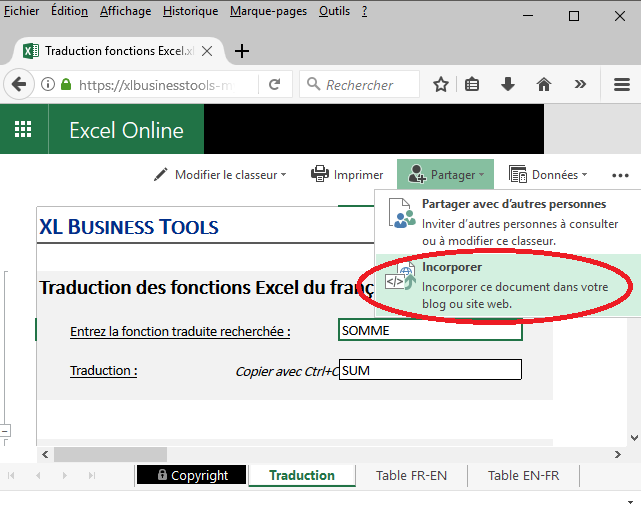Click the Traduction des fonctions Excel heading

coord(206,287)
